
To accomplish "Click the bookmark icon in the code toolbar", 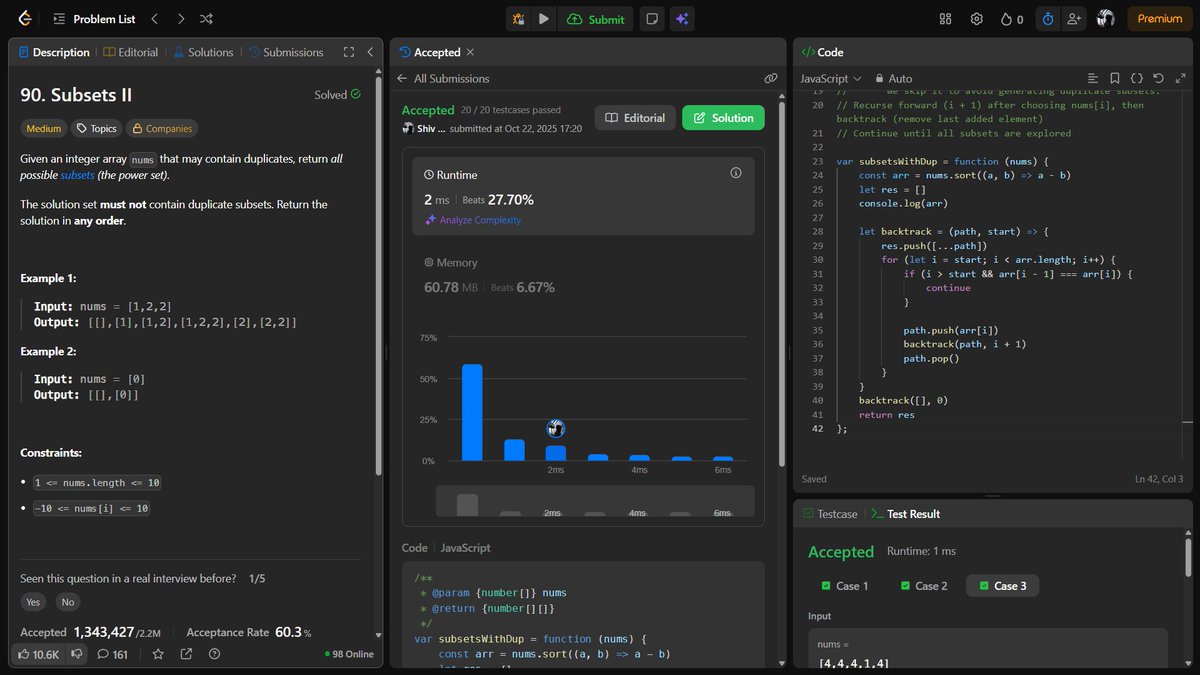I will [x=1115, y=78].
